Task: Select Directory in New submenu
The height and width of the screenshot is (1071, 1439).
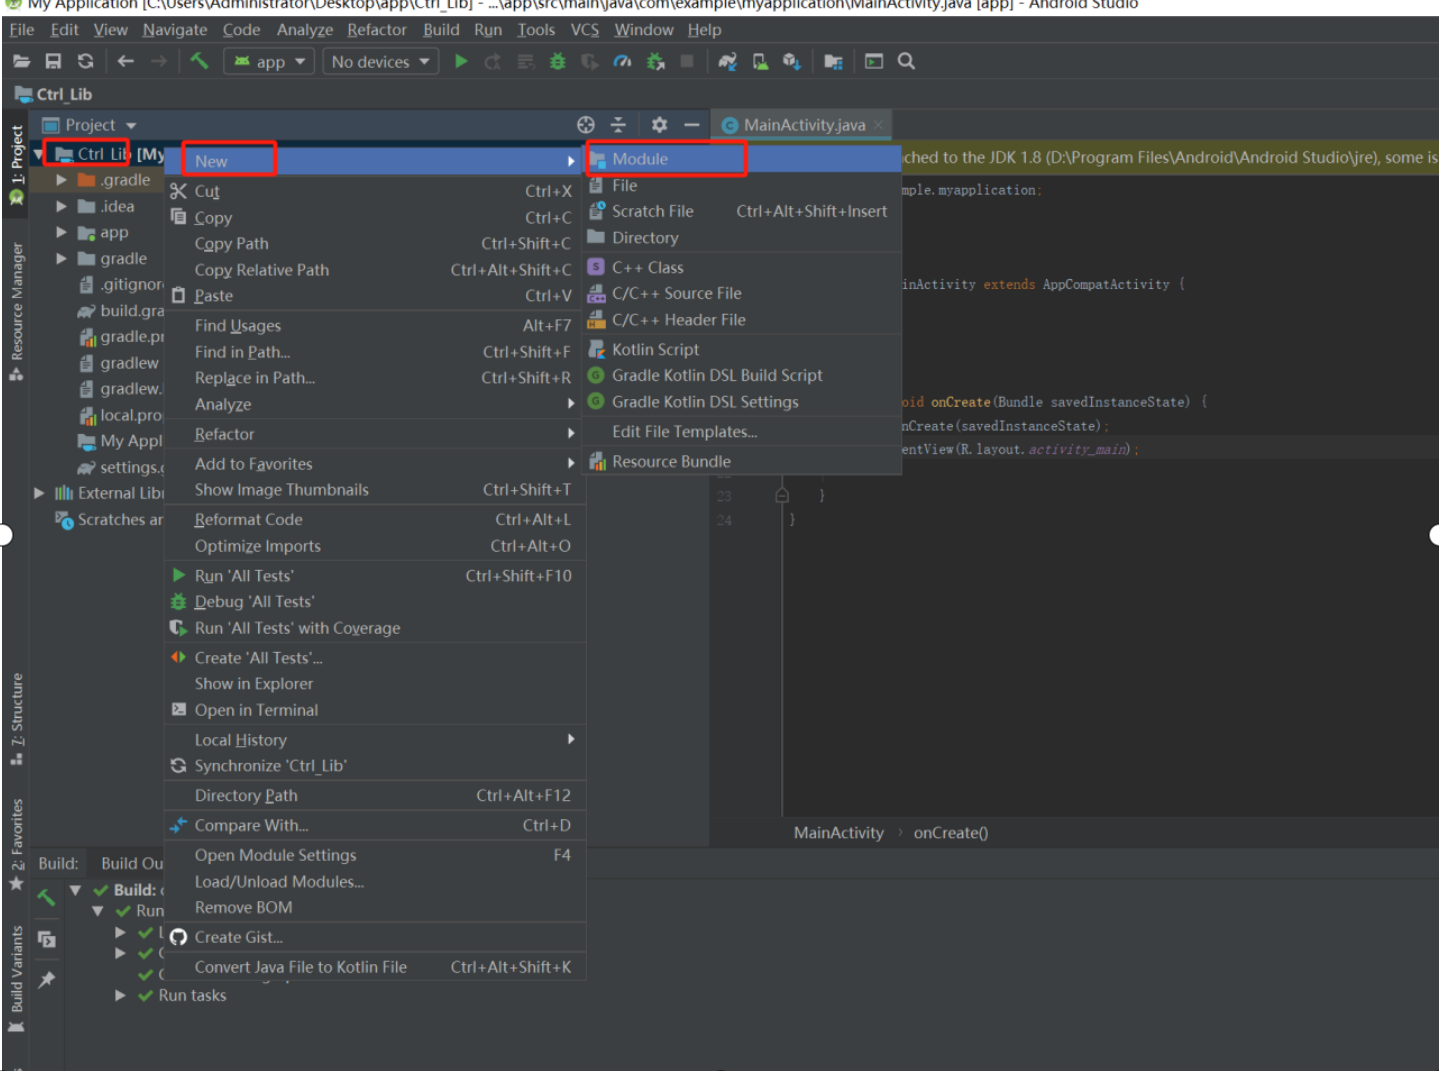Action: coord(743,237)
